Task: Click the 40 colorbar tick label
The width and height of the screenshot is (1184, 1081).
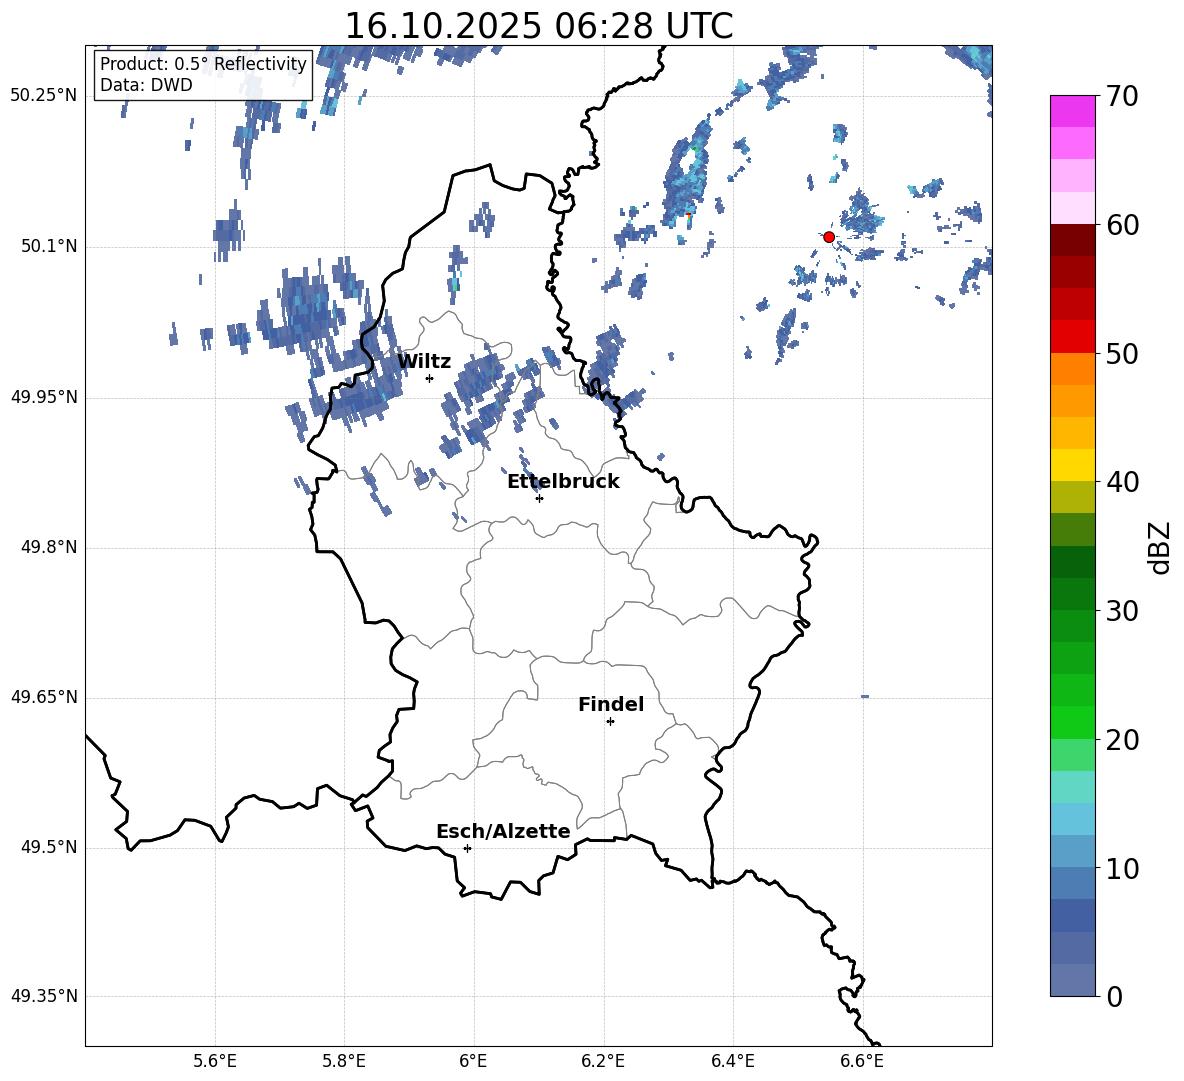Action: [x=1122, y=482]
